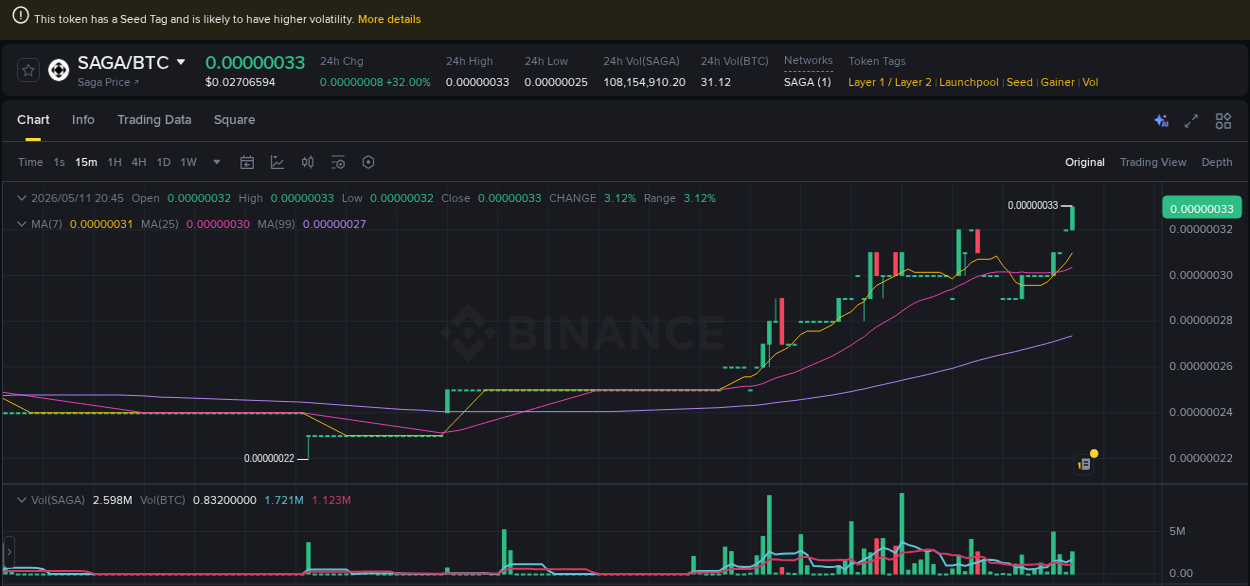This screenshot has width=1250, height=586.
Task: Select the 1s interval
Action: 59,162
